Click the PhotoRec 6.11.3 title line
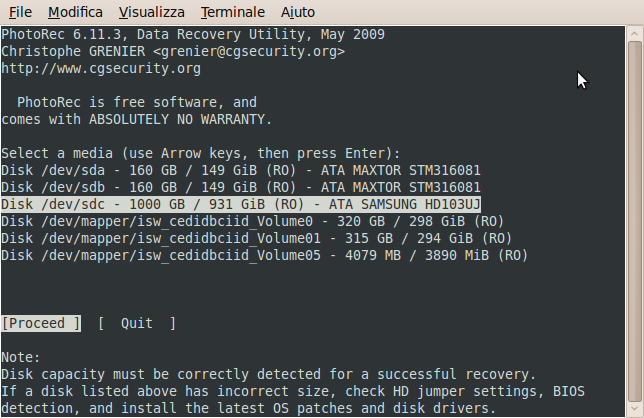 click(193, 34)
